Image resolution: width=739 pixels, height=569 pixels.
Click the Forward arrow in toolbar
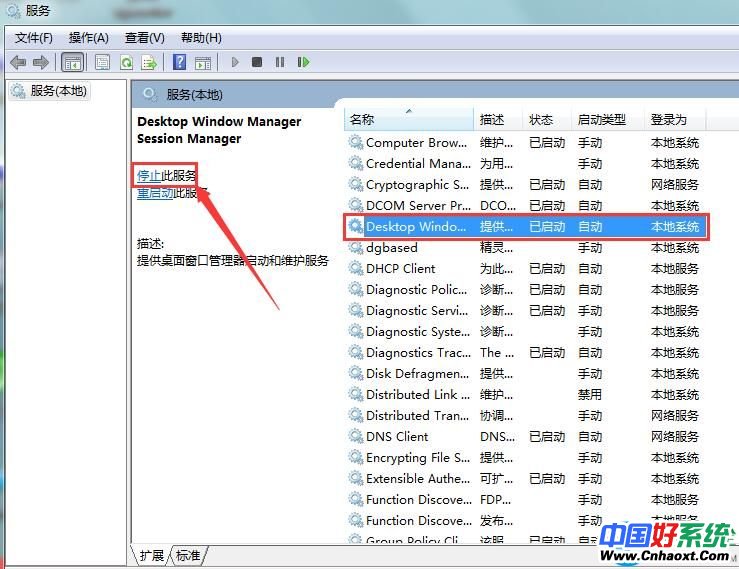tap(41, 62)
